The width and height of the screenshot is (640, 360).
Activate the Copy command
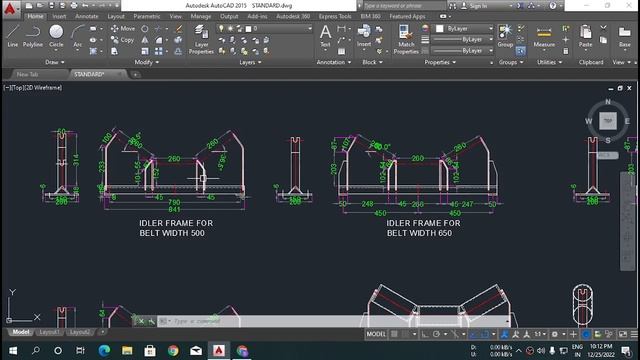(x=122, y=40)
